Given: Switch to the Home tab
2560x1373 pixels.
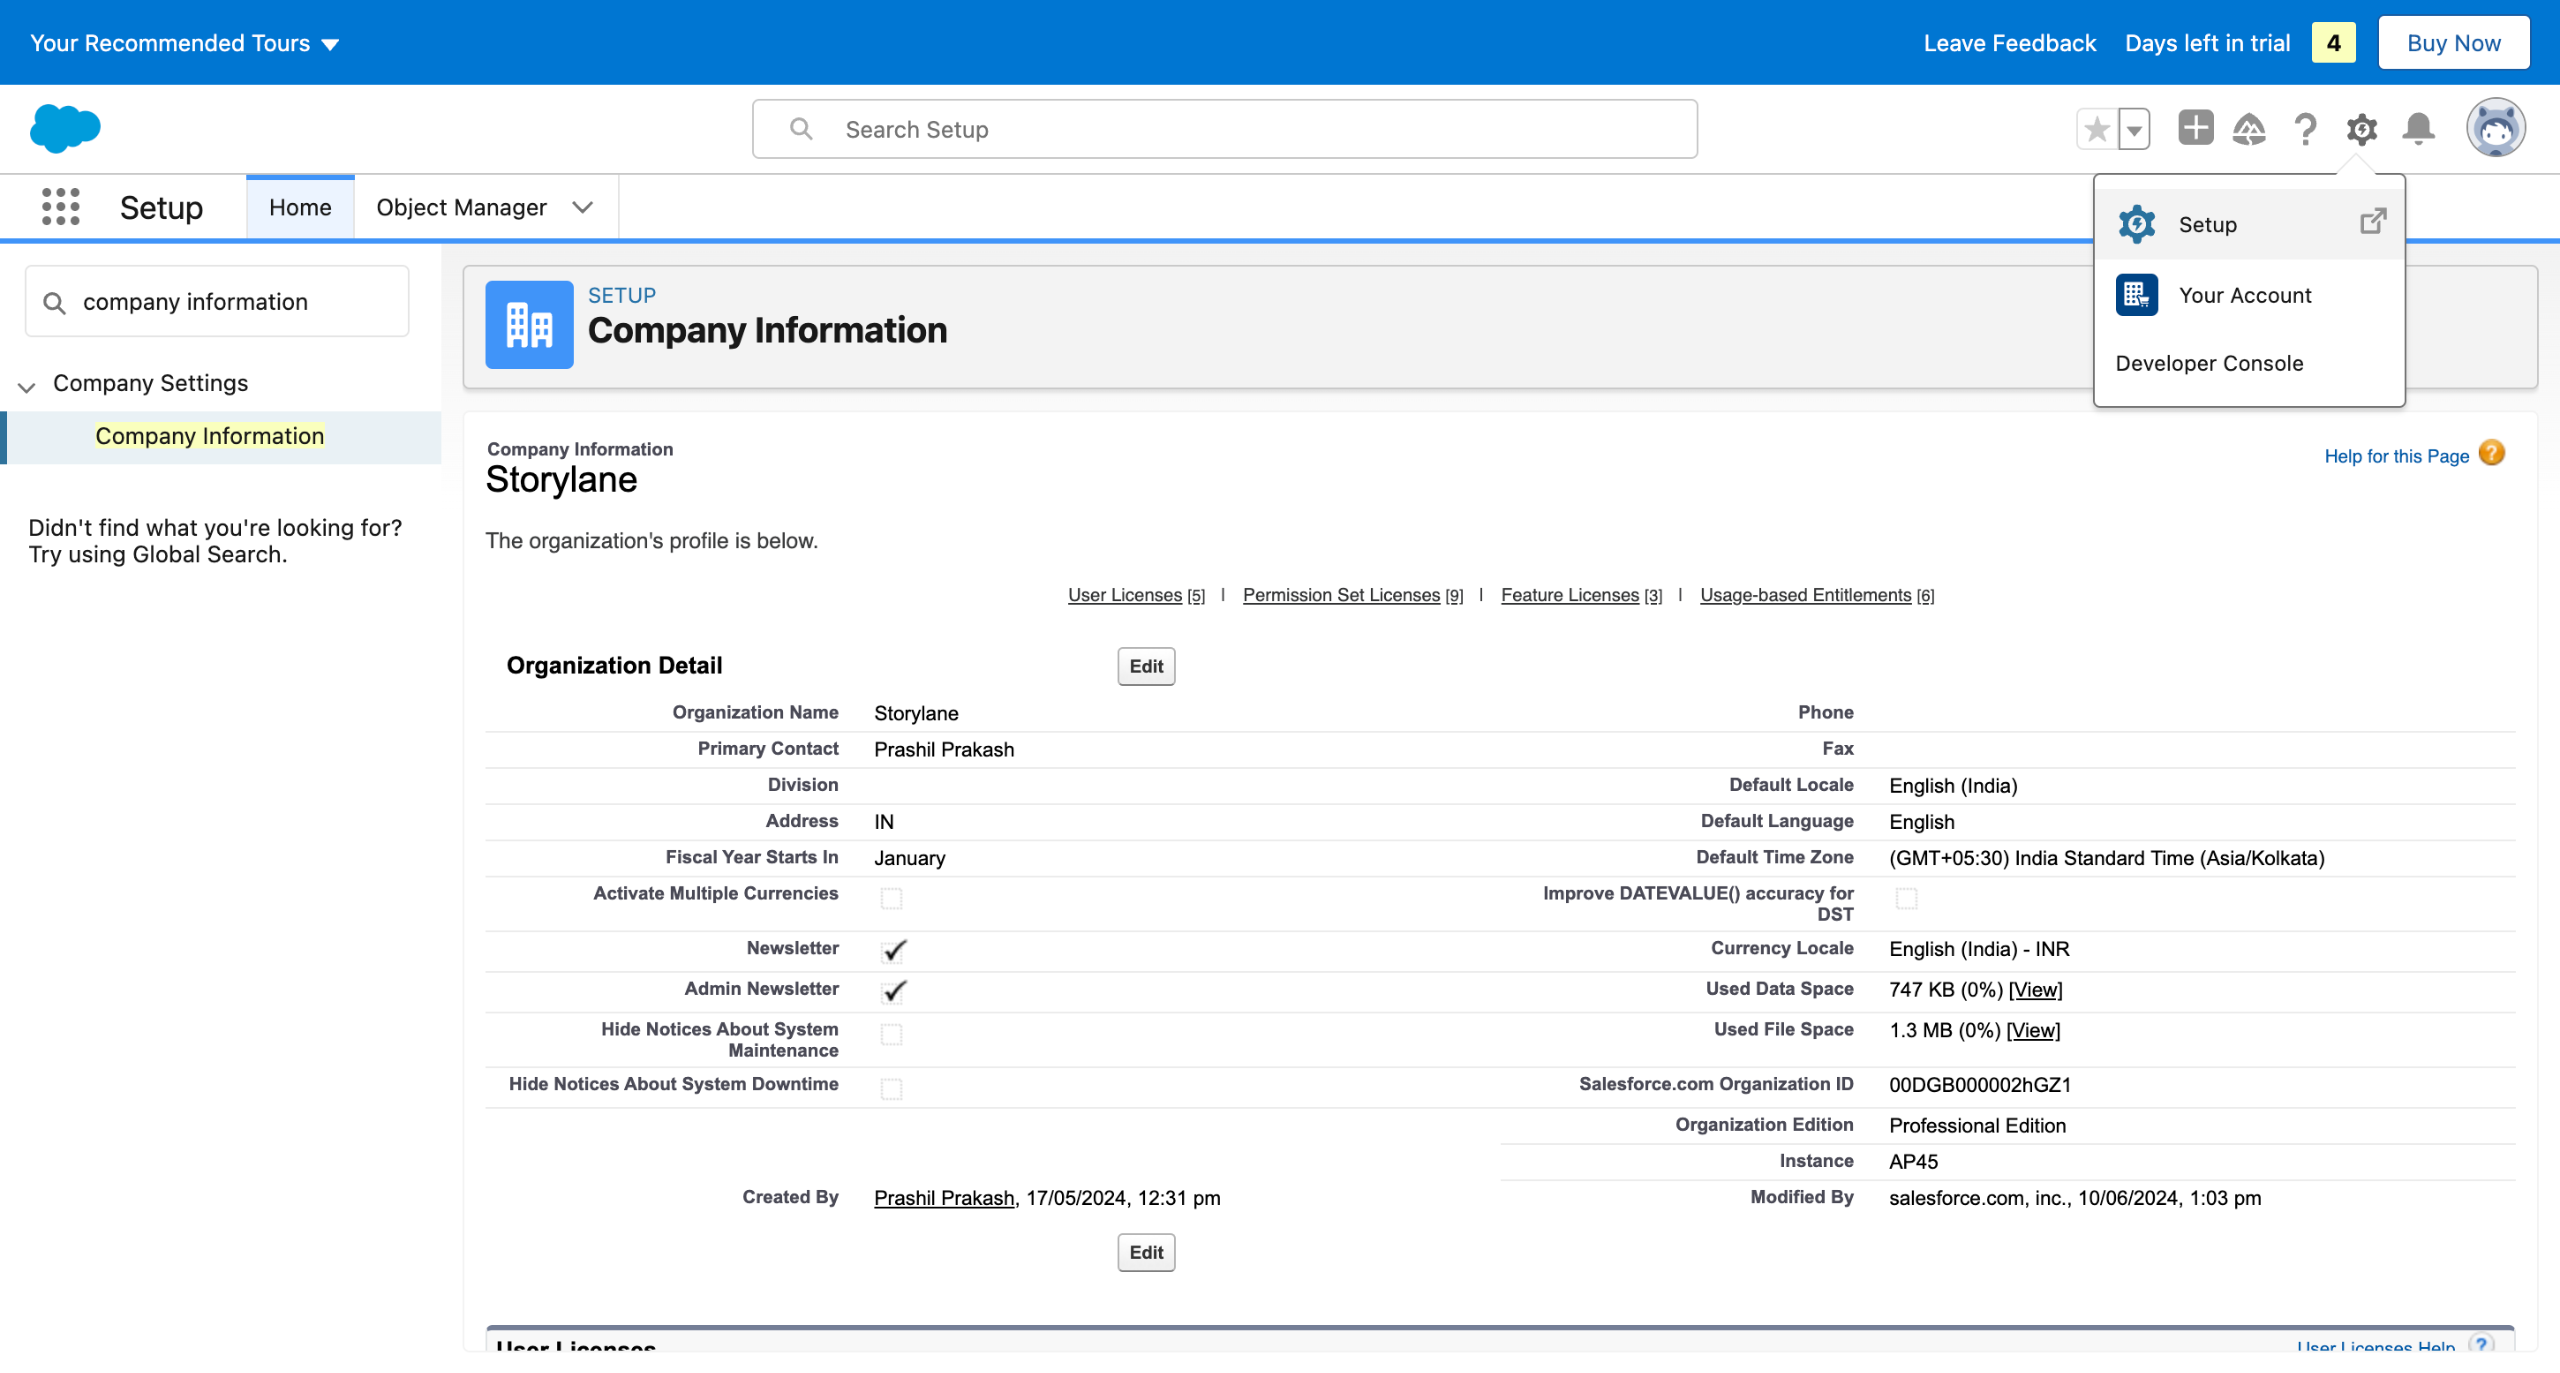Looking at the screenshot, I should click(x=300, y=207).
